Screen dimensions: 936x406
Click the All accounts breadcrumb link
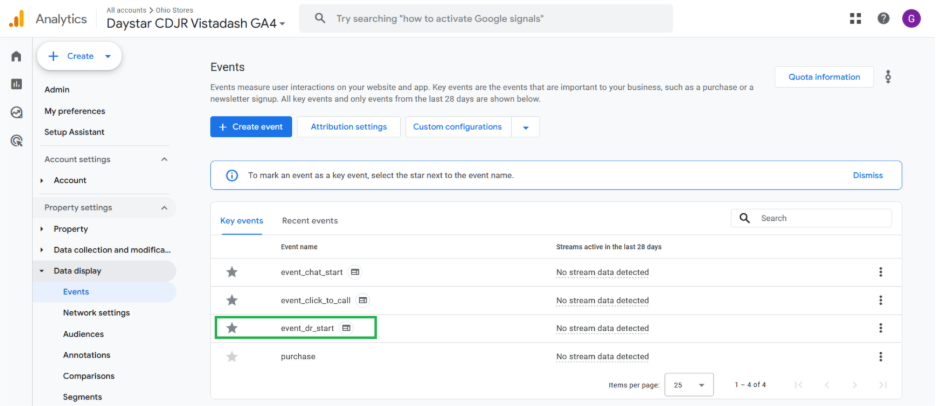(126, 10)
